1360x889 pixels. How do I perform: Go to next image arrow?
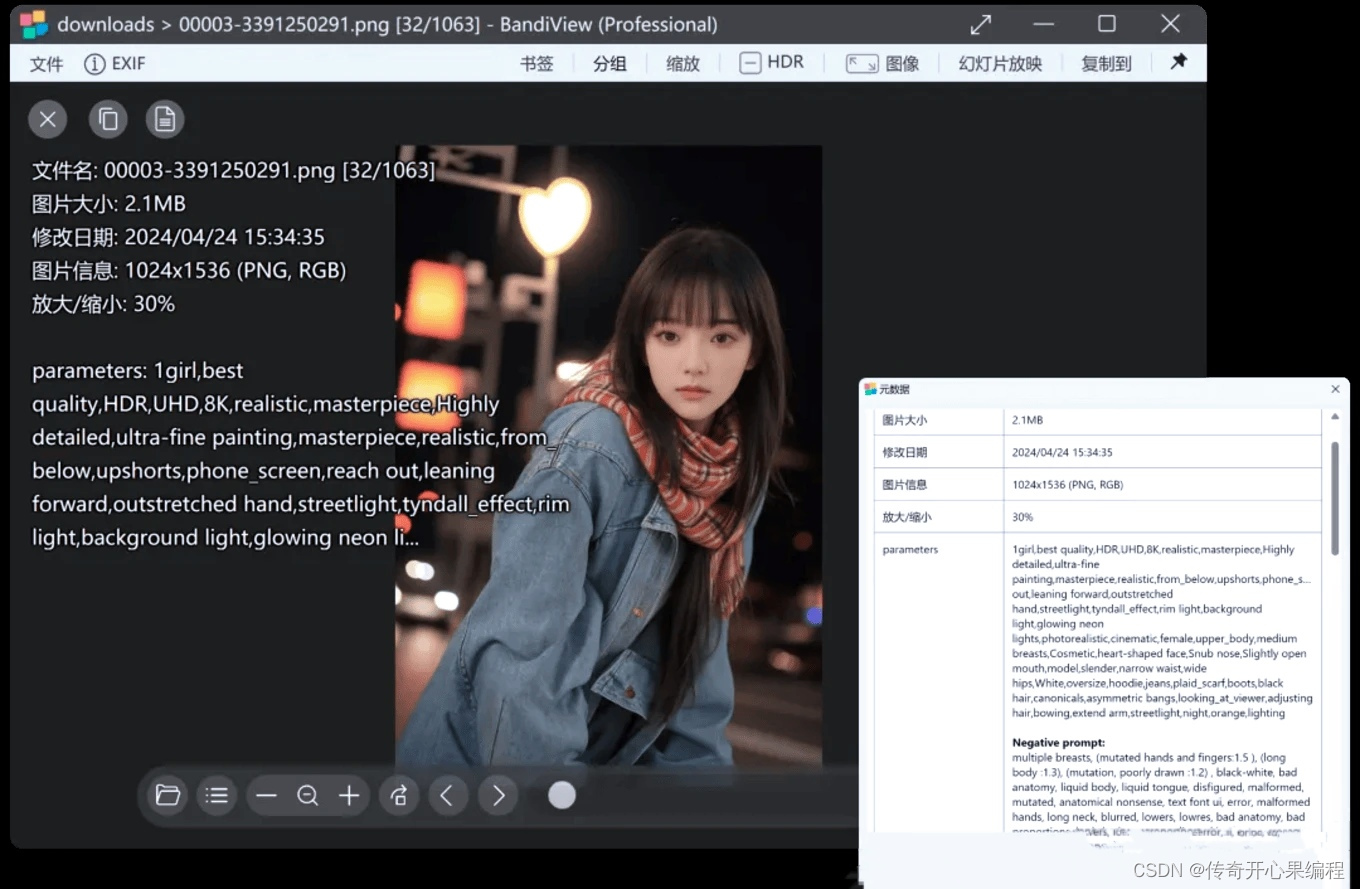coord(498,796)
